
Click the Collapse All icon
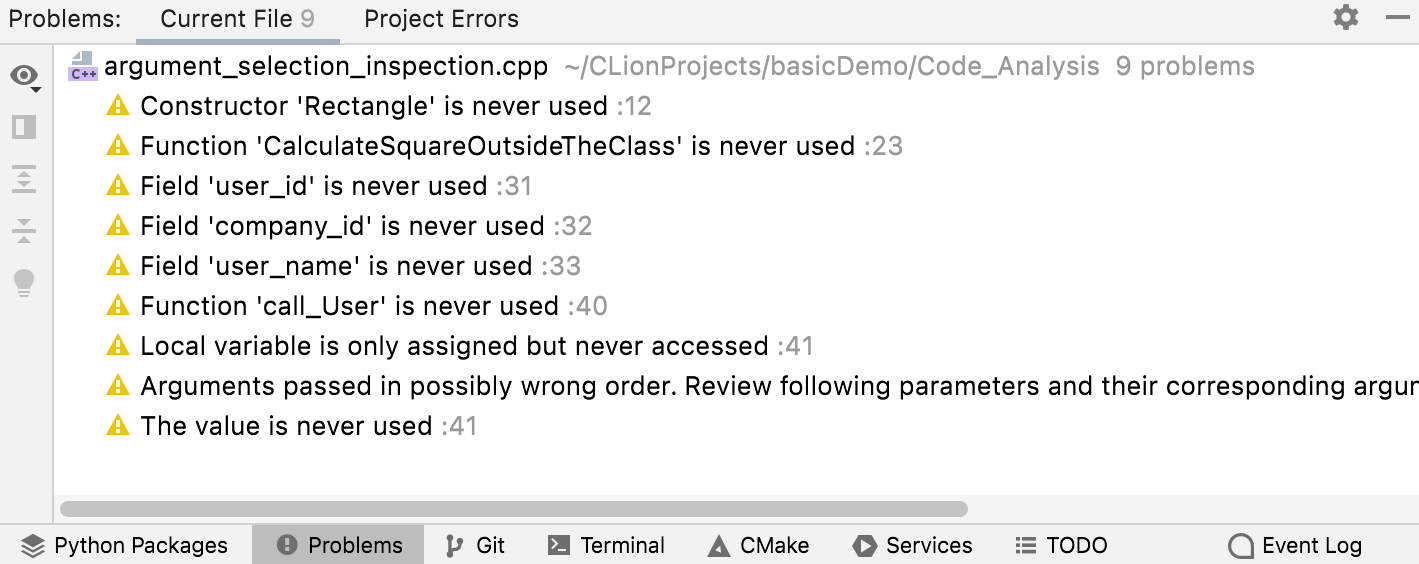pos(24,231)
